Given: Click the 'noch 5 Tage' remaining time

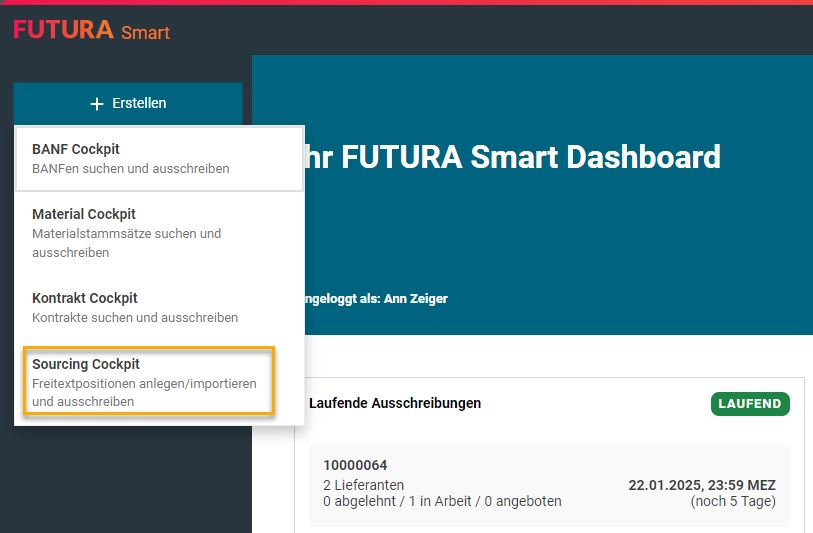Looking at the screenshot, I should (733, 501).
